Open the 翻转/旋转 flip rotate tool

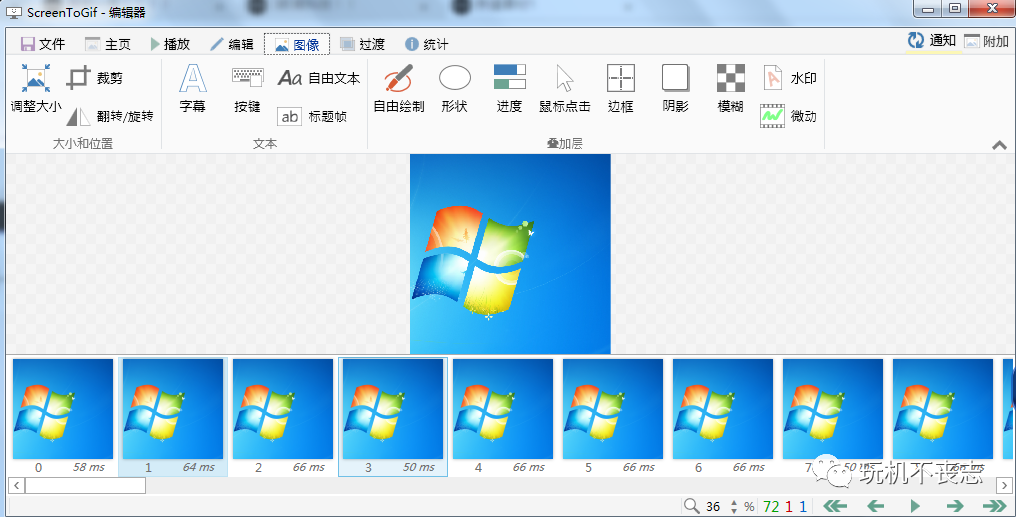coord(110,117)
